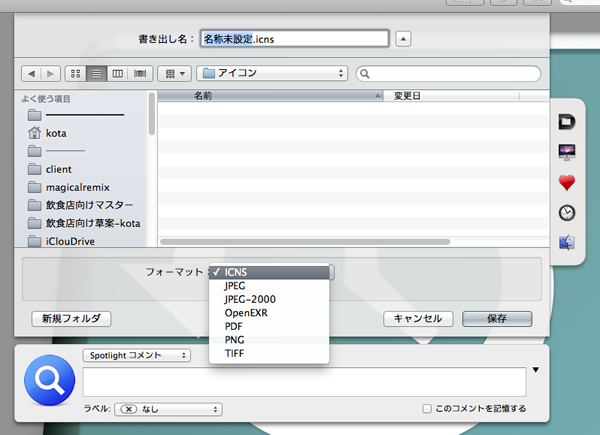This screenshot has width=600, height=435.
Task: Sort by the 変更日 column header
Action: click(x=452, y=96)
